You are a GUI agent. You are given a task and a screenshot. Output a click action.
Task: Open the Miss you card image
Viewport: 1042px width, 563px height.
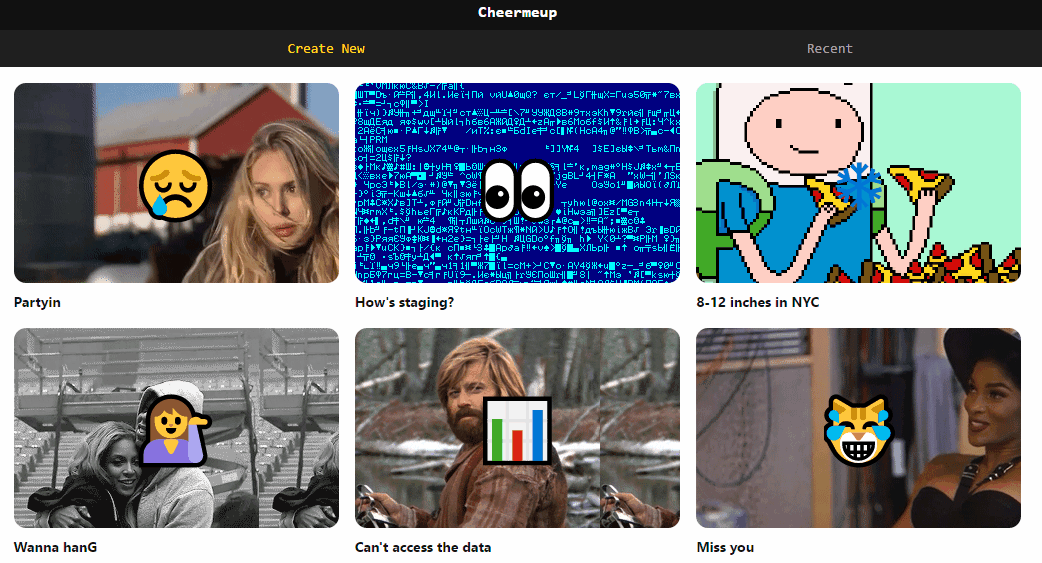pos(858,428)
